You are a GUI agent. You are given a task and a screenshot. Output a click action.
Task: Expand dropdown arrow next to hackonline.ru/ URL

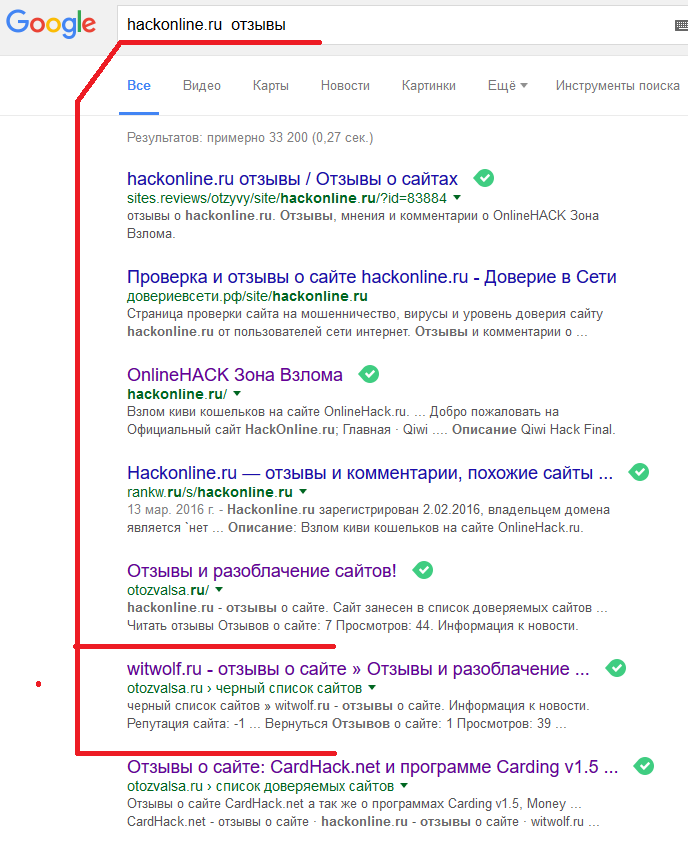(237, 393)
